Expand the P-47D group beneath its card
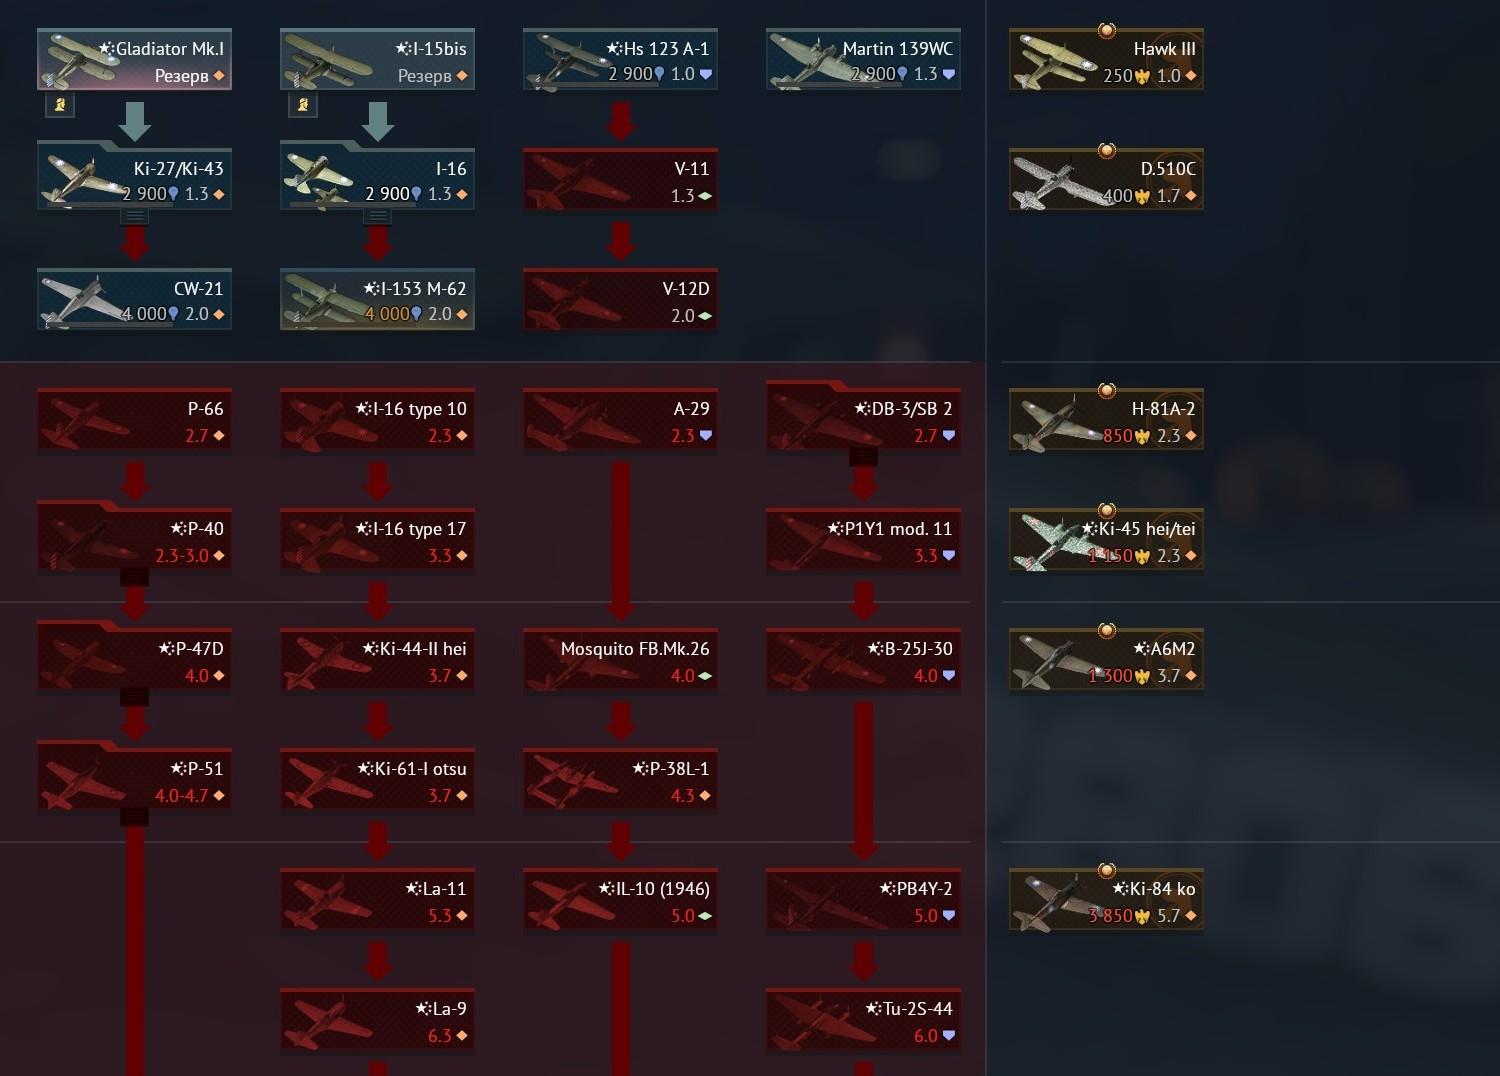The width and height of the screenshot is (1500, 1076). click(135, 697)
